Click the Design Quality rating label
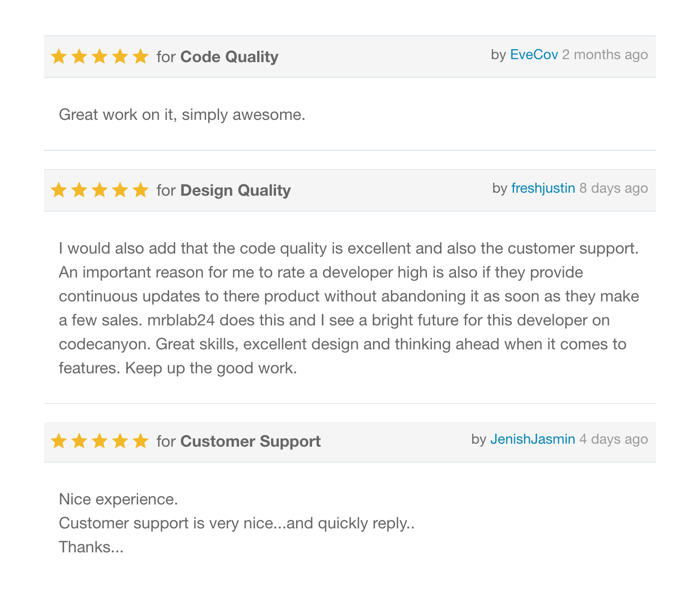The image size is (700, 612). pos(235,190)
